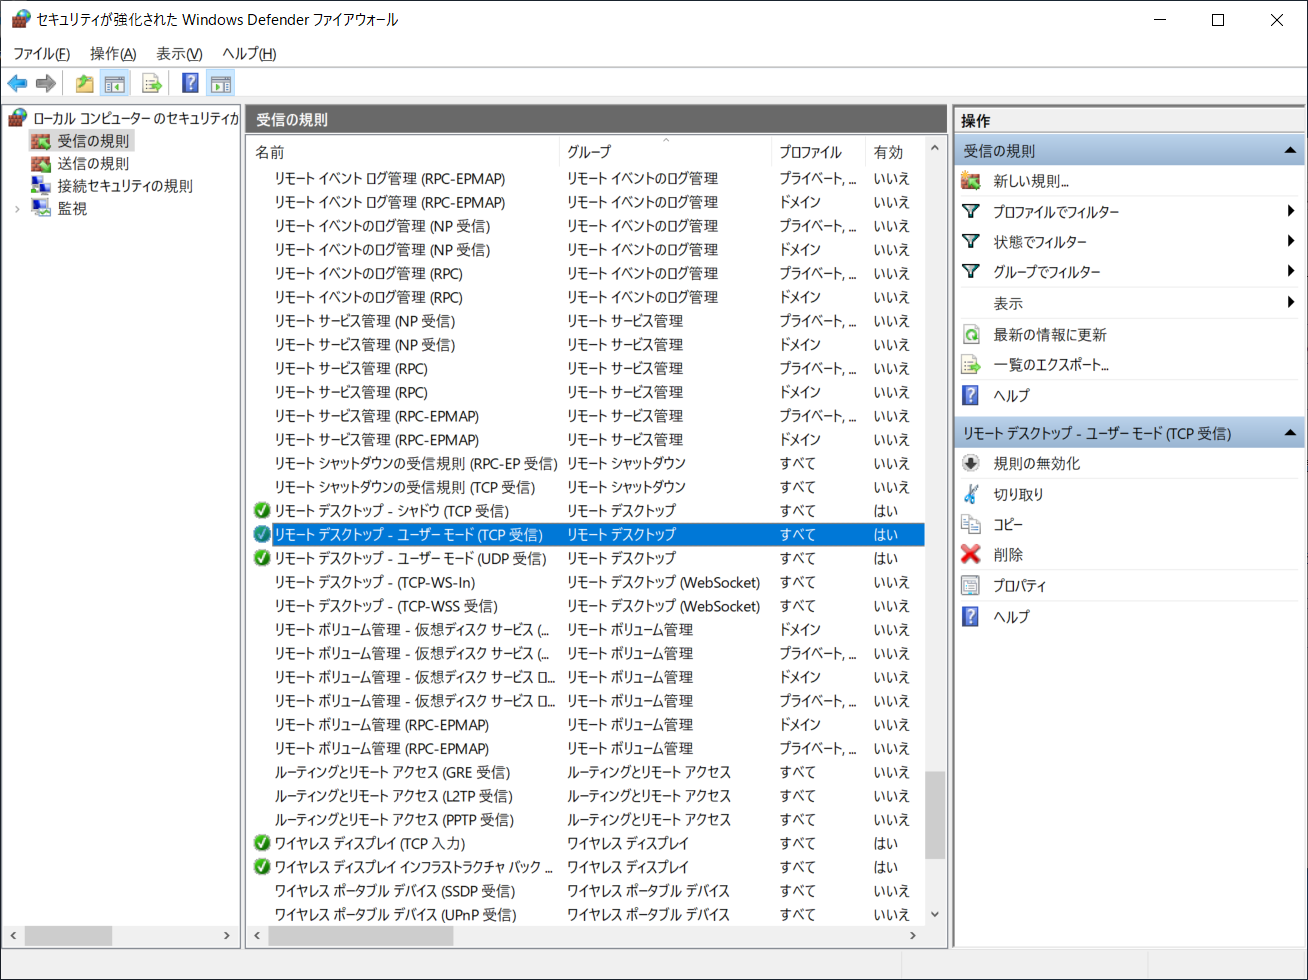Click the 切り取り scissors icon
This screenshot has height=980, width=1308.
[971, 493]
